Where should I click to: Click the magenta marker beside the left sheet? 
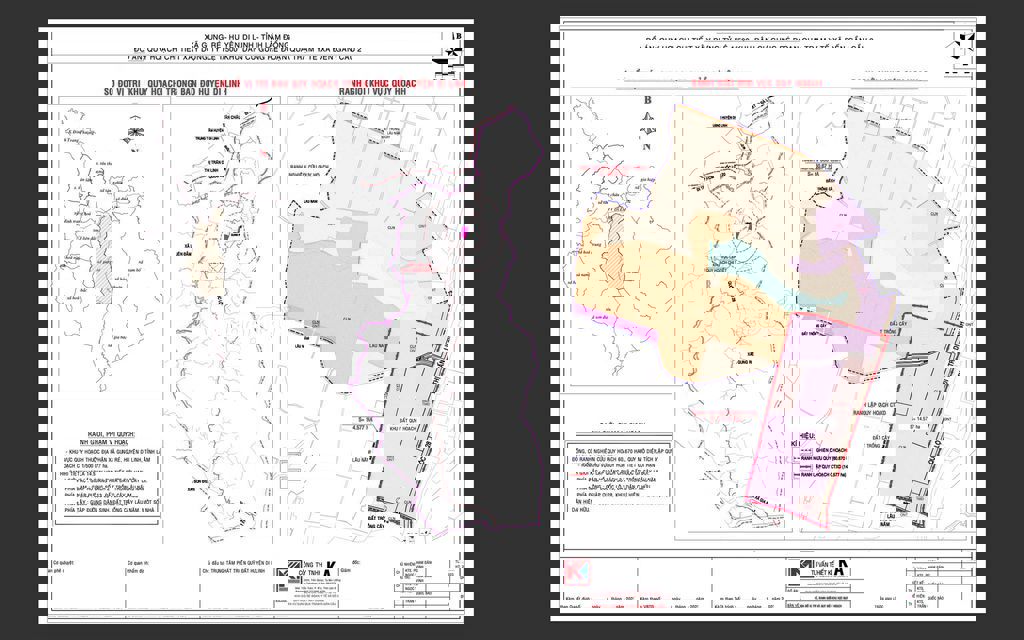click(465, 233)
